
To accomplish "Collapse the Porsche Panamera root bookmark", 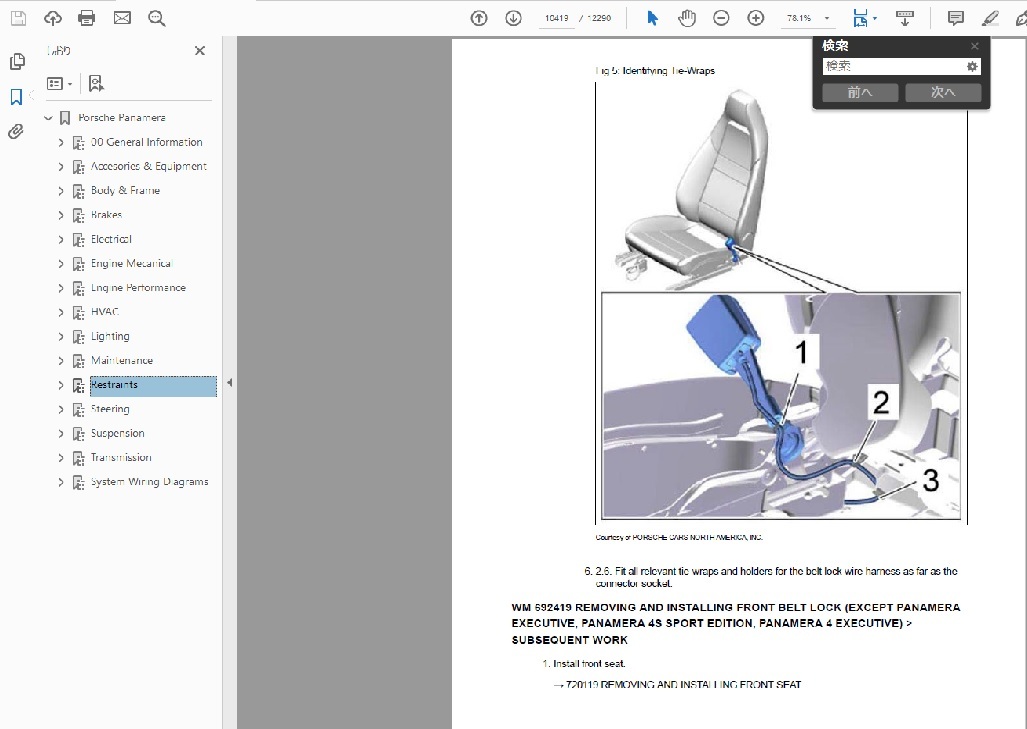I will coord(47,118).
